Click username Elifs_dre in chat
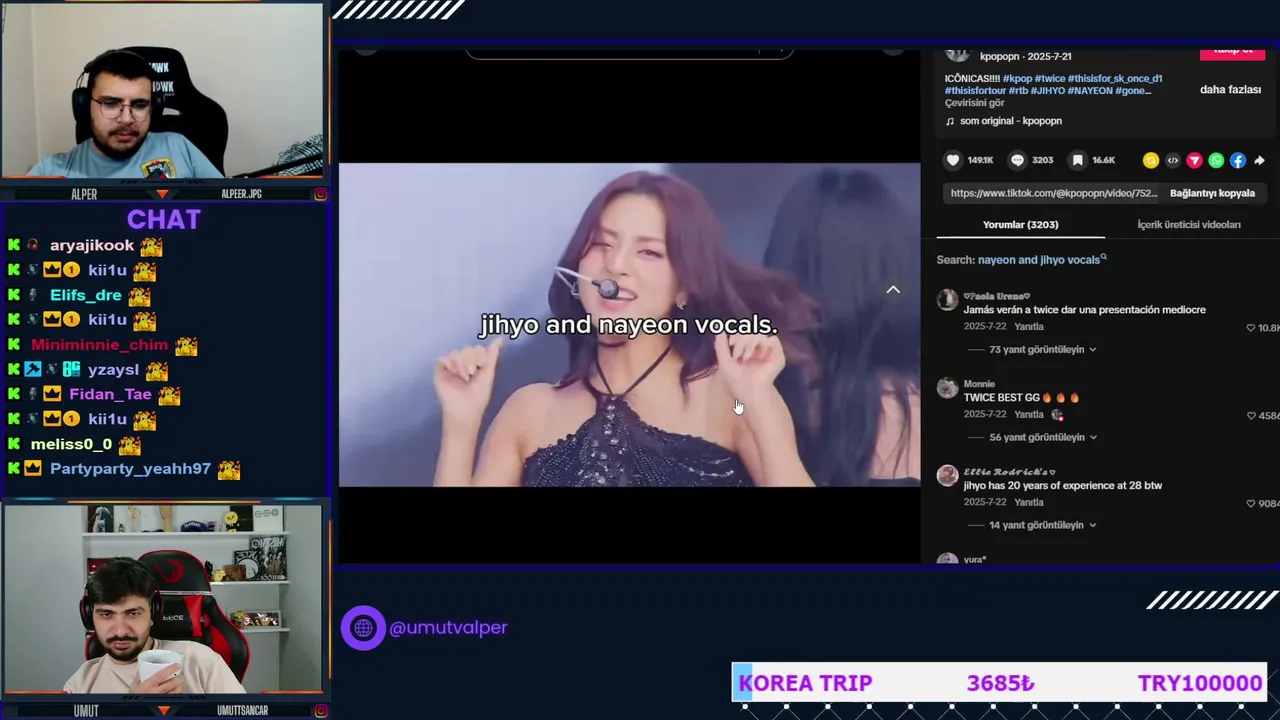Viewport: 1280px width, 720px height. 86,295
